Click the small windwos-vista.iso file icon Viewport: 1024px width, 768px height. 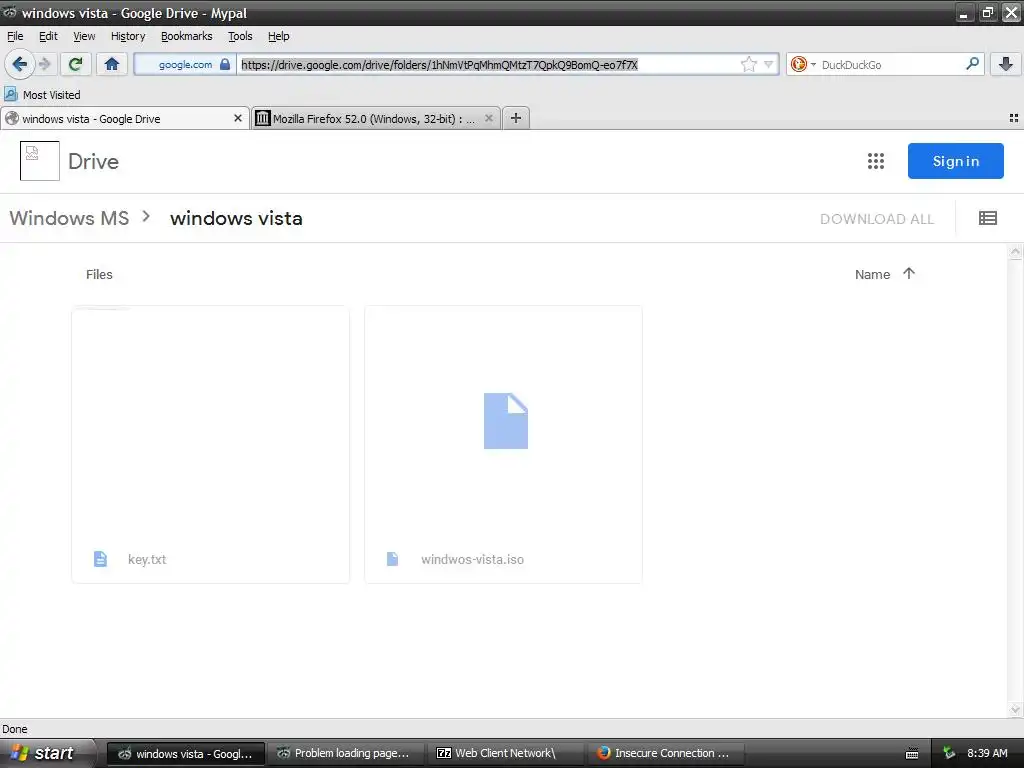pos(392,559)
